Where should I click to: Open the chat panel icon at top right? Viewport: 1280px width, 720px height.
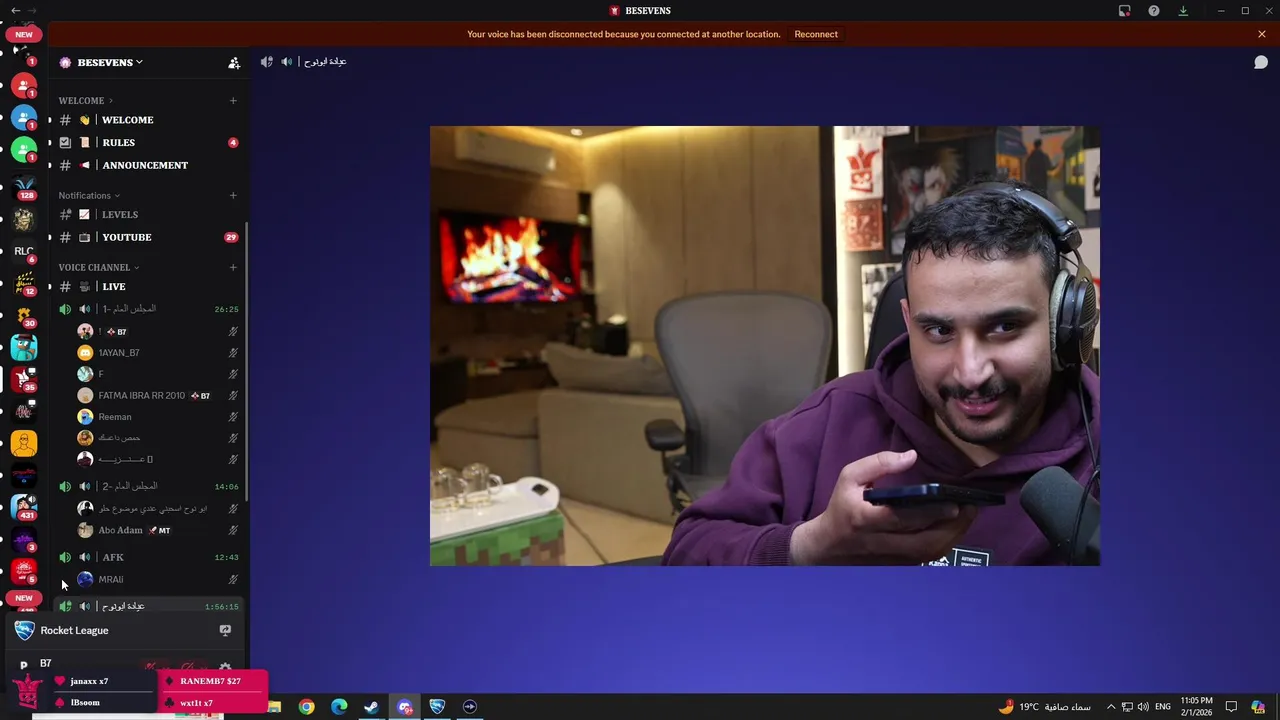[x=1261, y=62]
